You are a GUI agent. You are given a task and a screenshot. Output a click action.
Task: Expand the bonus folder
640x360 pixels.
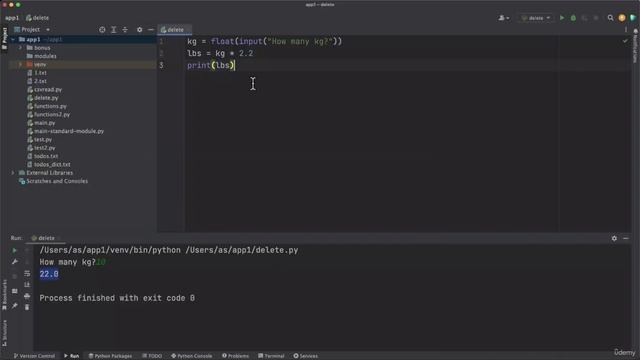coord(20,48)
